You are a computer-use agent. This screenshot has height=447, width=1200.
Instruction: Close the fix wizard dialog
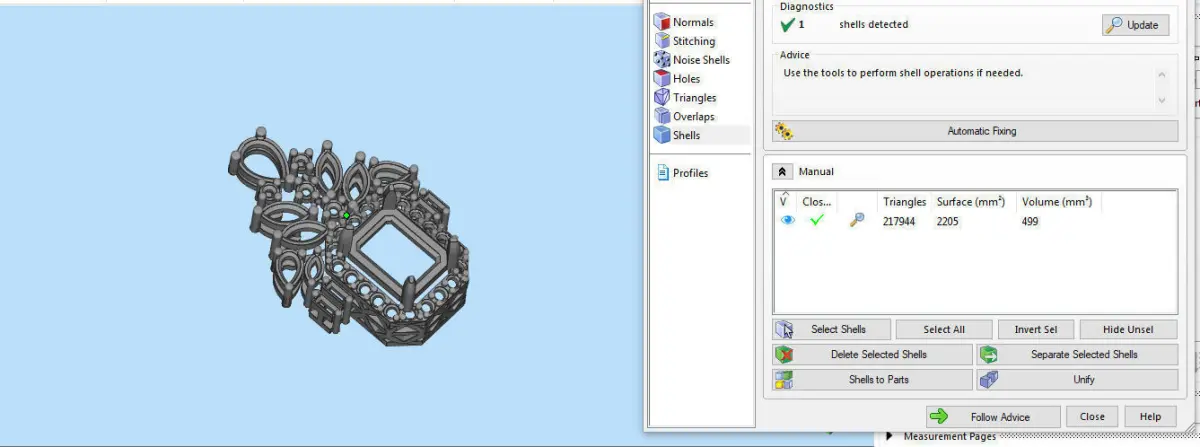click(1092, 417)
